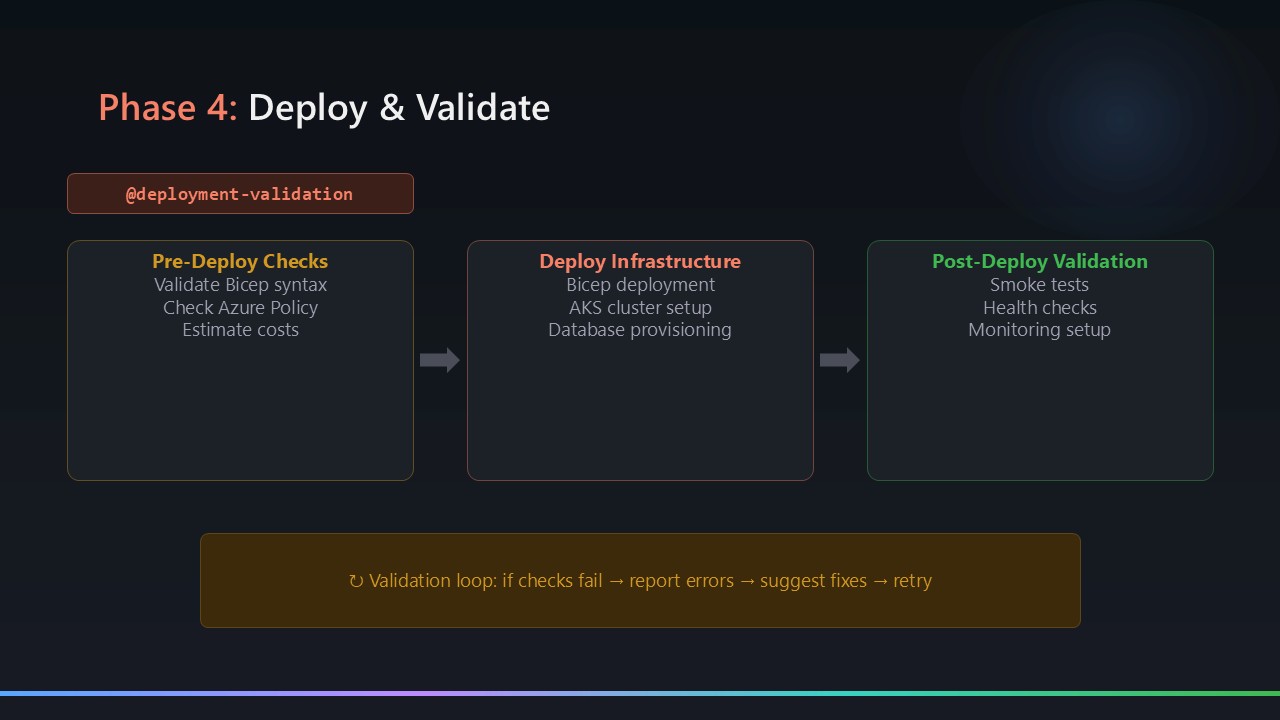Select the "Database provisioning" text
This screenshot has width=1280, height=720.
click(640, 330)
